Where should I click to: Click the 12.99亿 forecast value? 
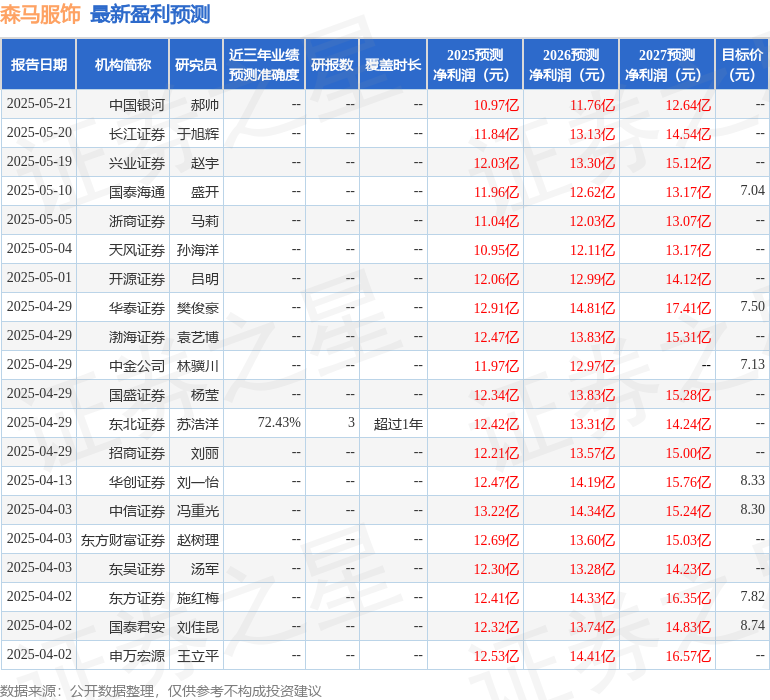pyautogui.click(x=592, y=279)
